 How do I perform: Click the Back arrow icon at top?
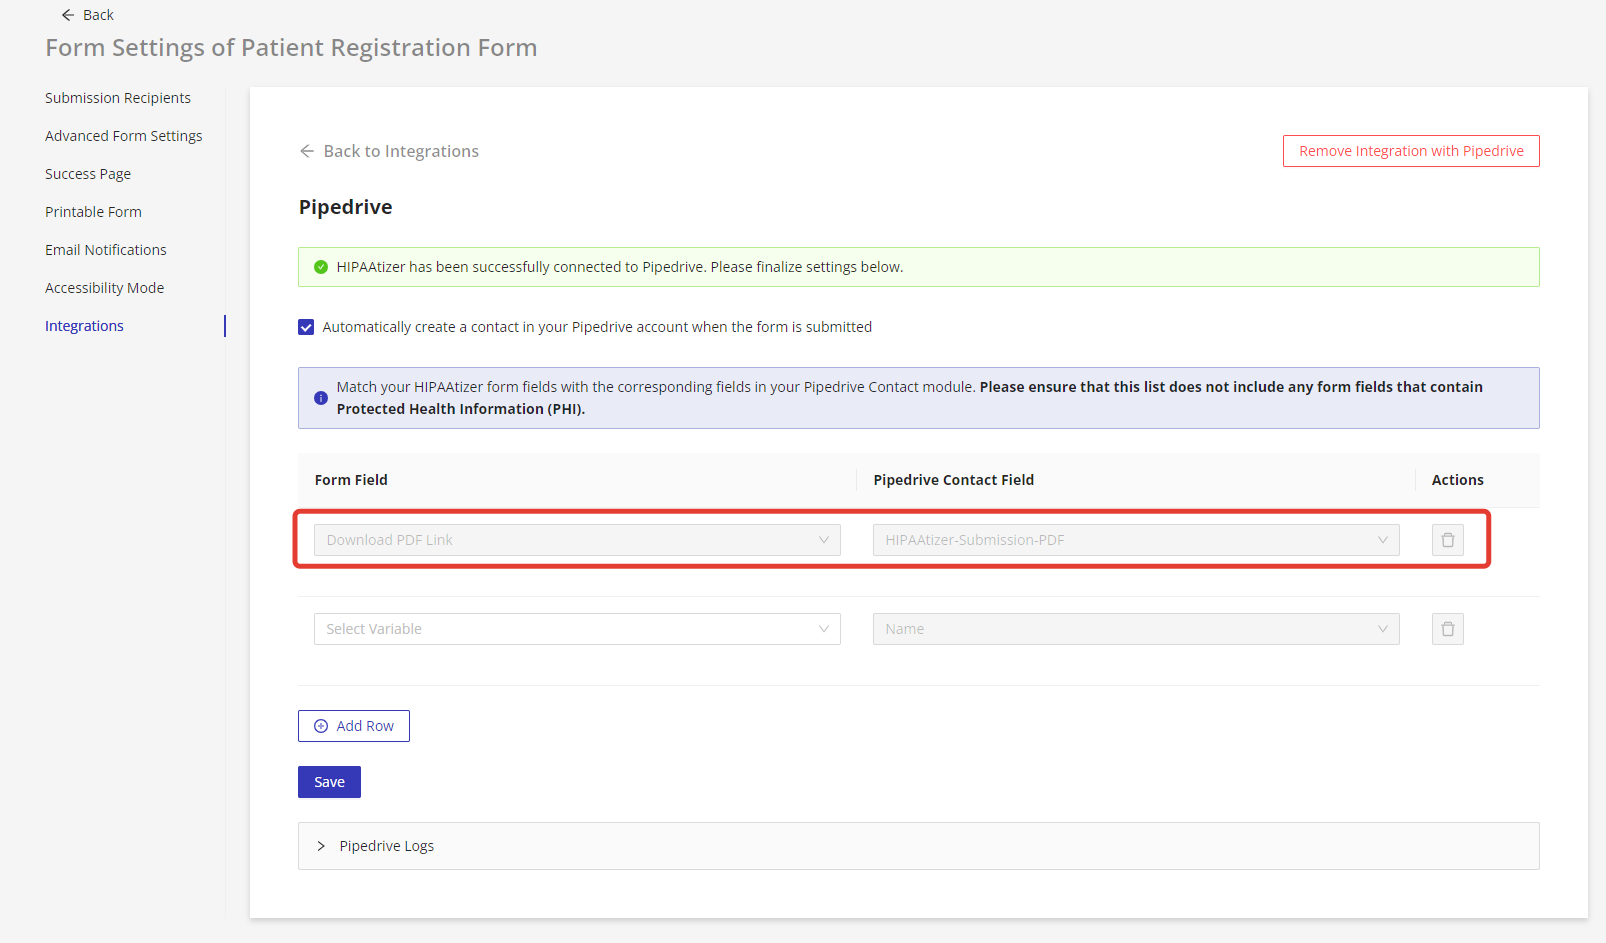[68, 15]
